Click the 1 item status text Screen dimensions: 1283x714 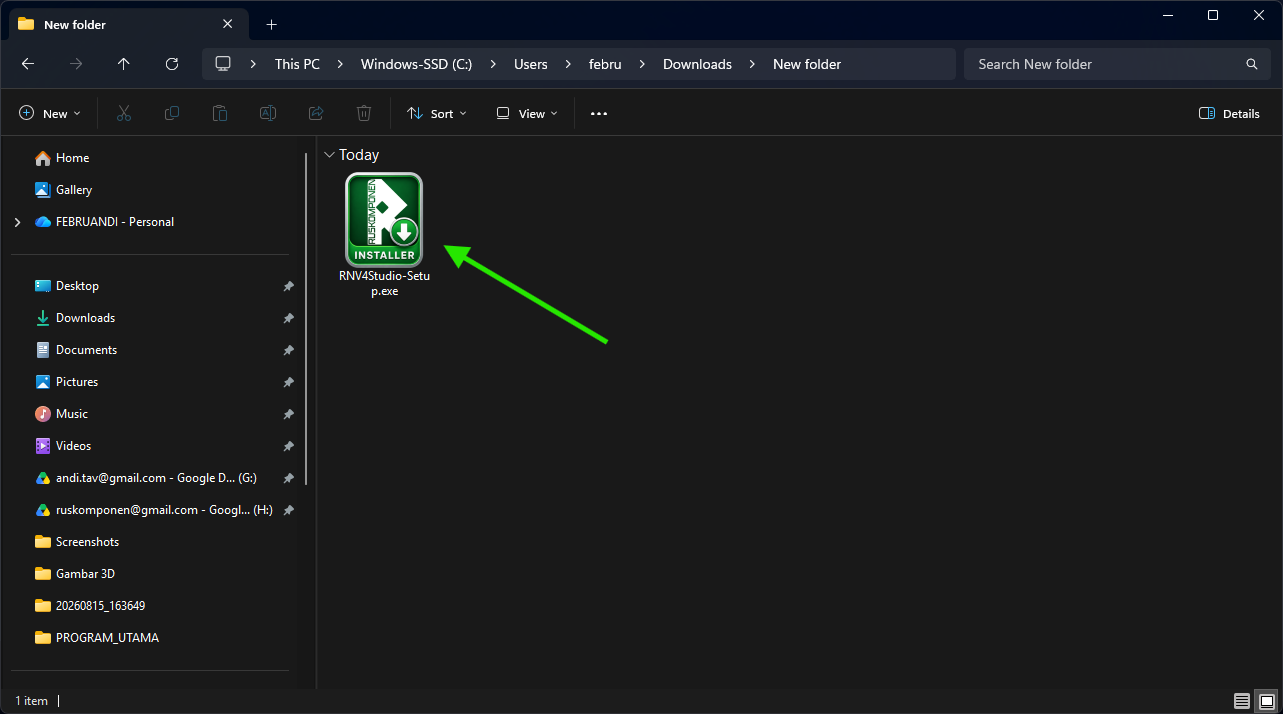31,701
